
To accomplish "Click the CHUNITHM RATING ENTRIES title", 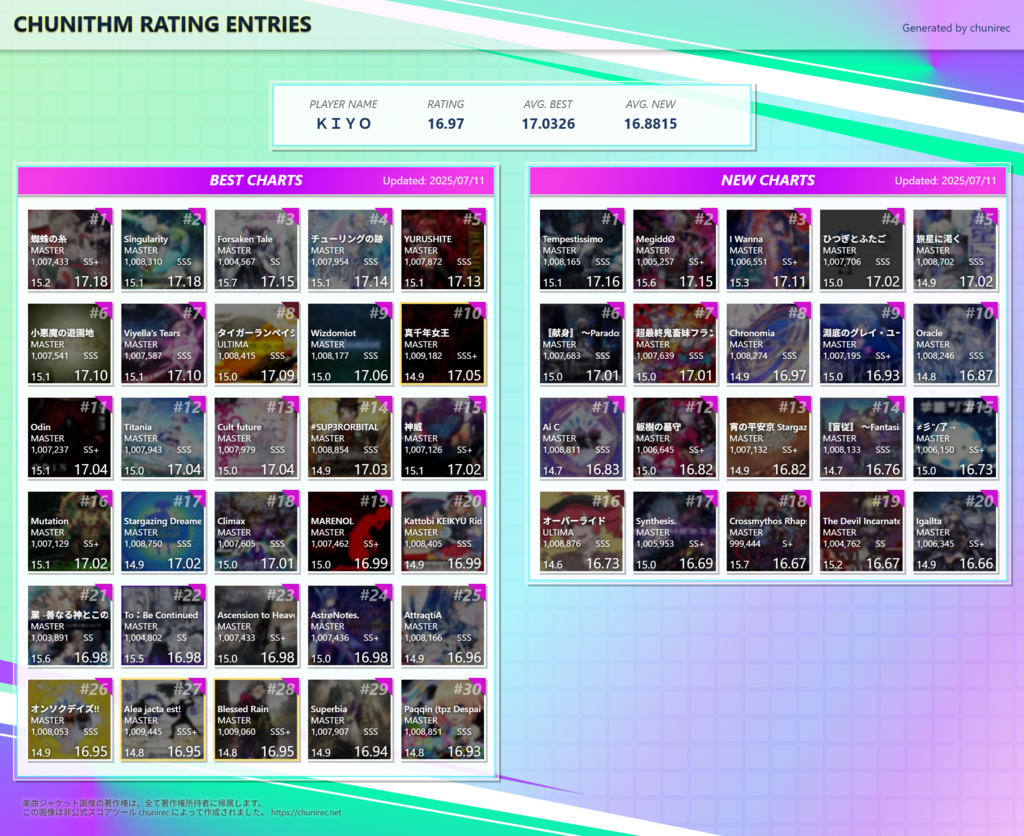I will coord(162,25).
